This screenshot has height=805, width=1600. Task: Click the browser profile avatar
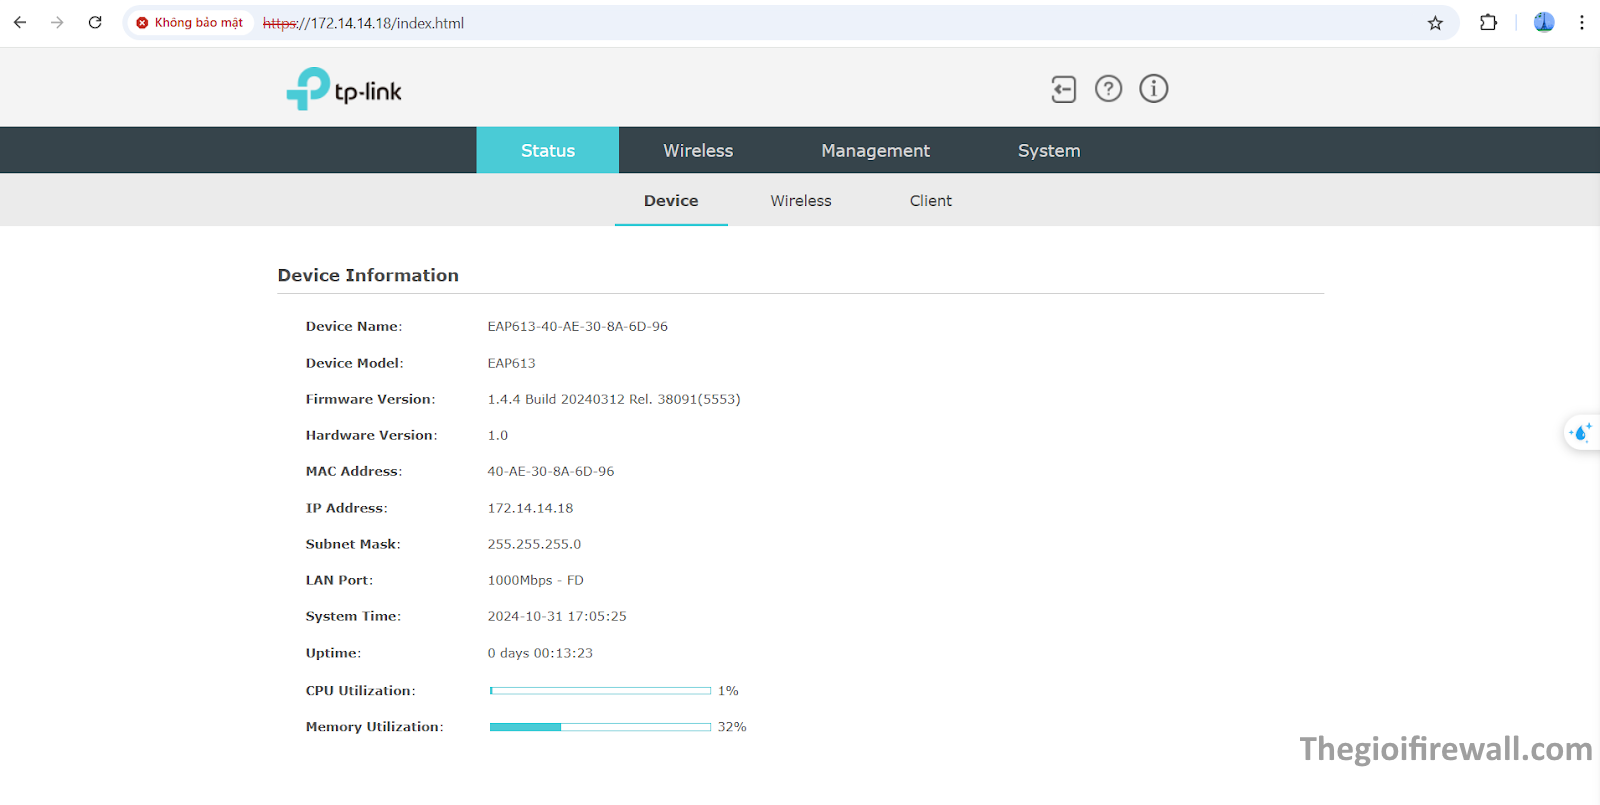point(1543,23)
